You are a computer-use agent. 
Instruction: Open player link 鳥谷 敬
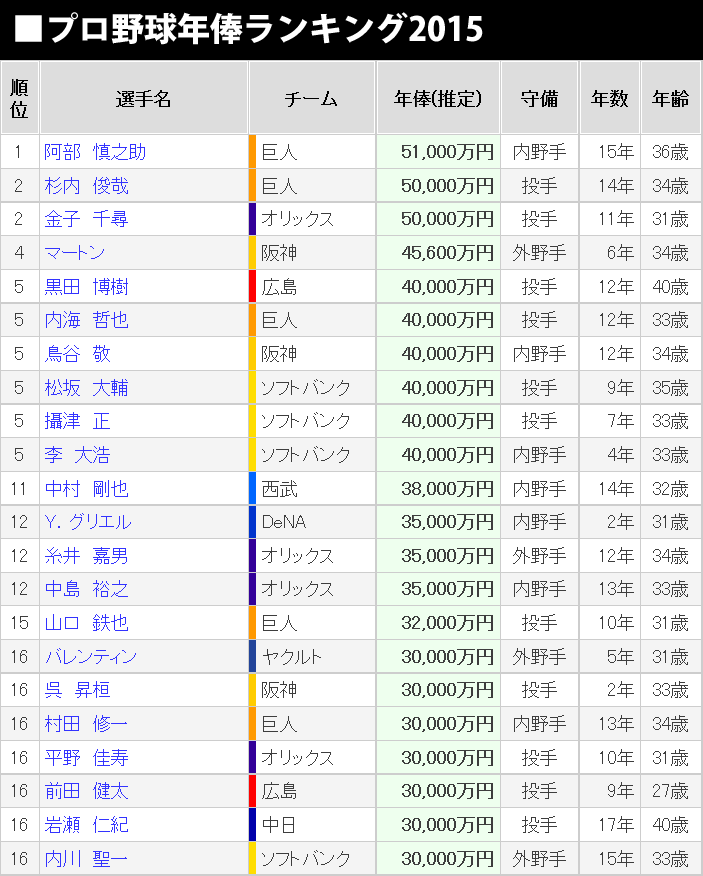tap(78, 354)
